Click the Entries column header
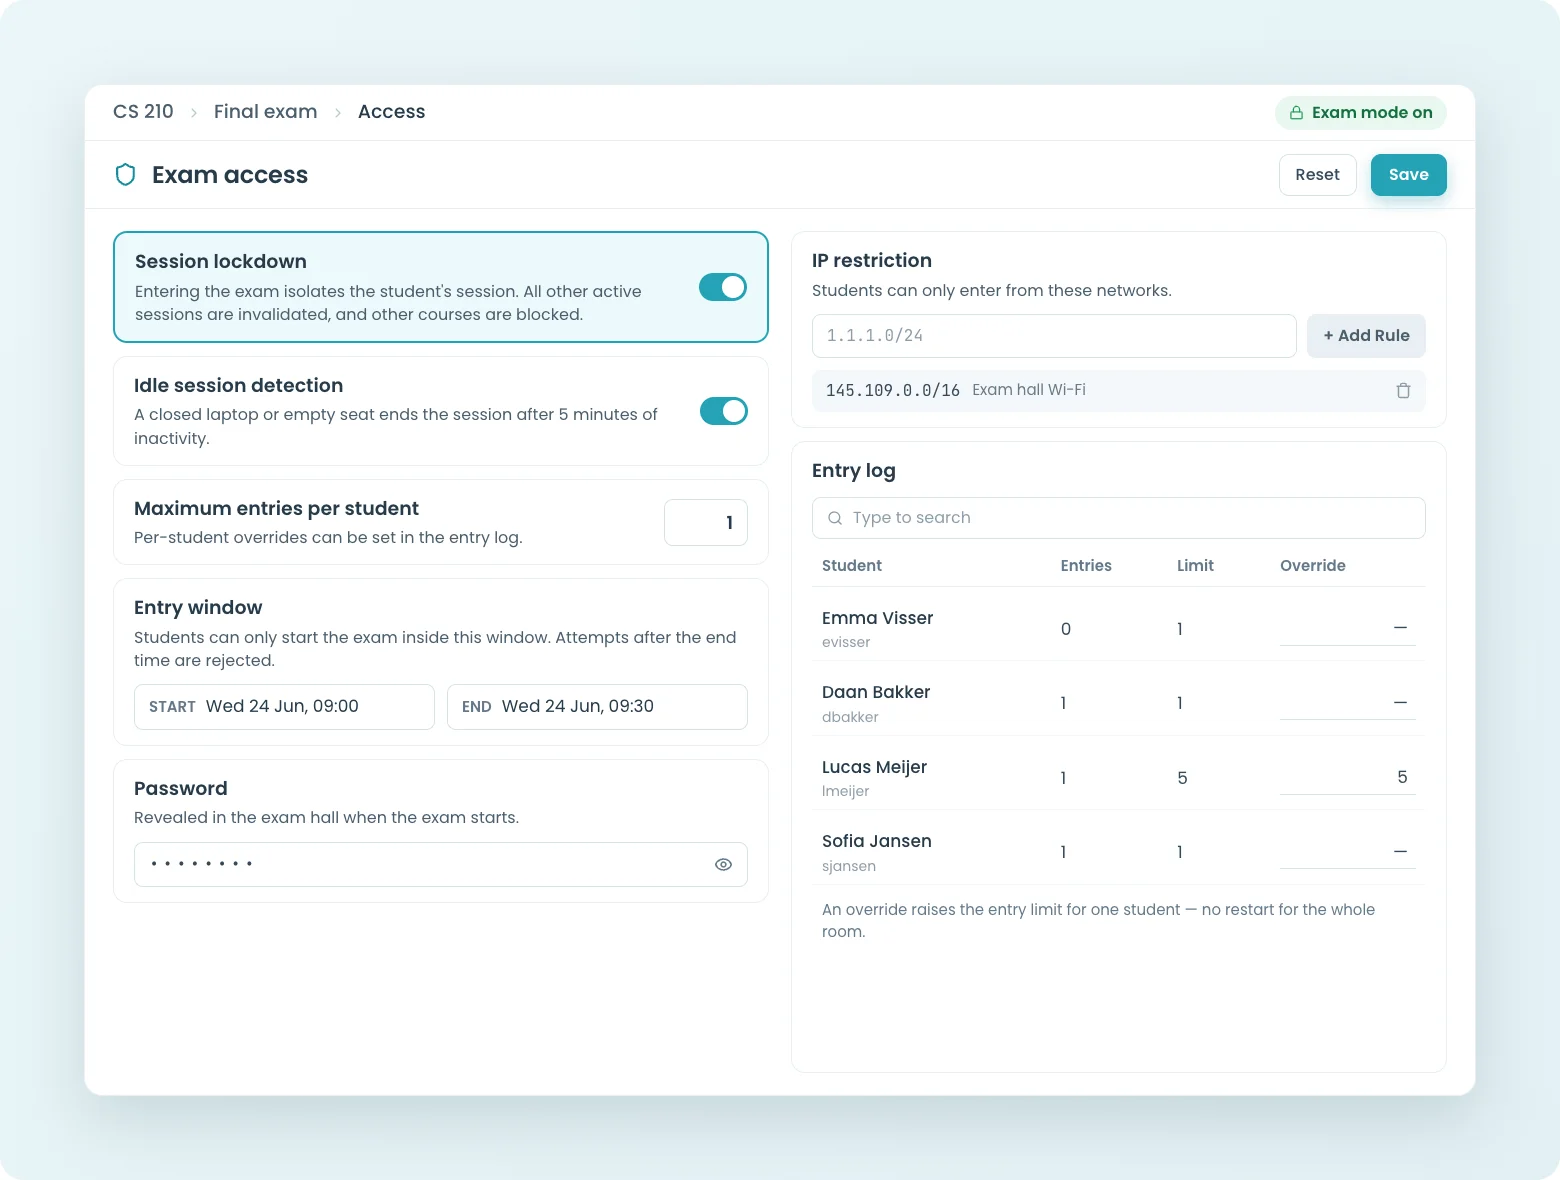 [1086, 566]
